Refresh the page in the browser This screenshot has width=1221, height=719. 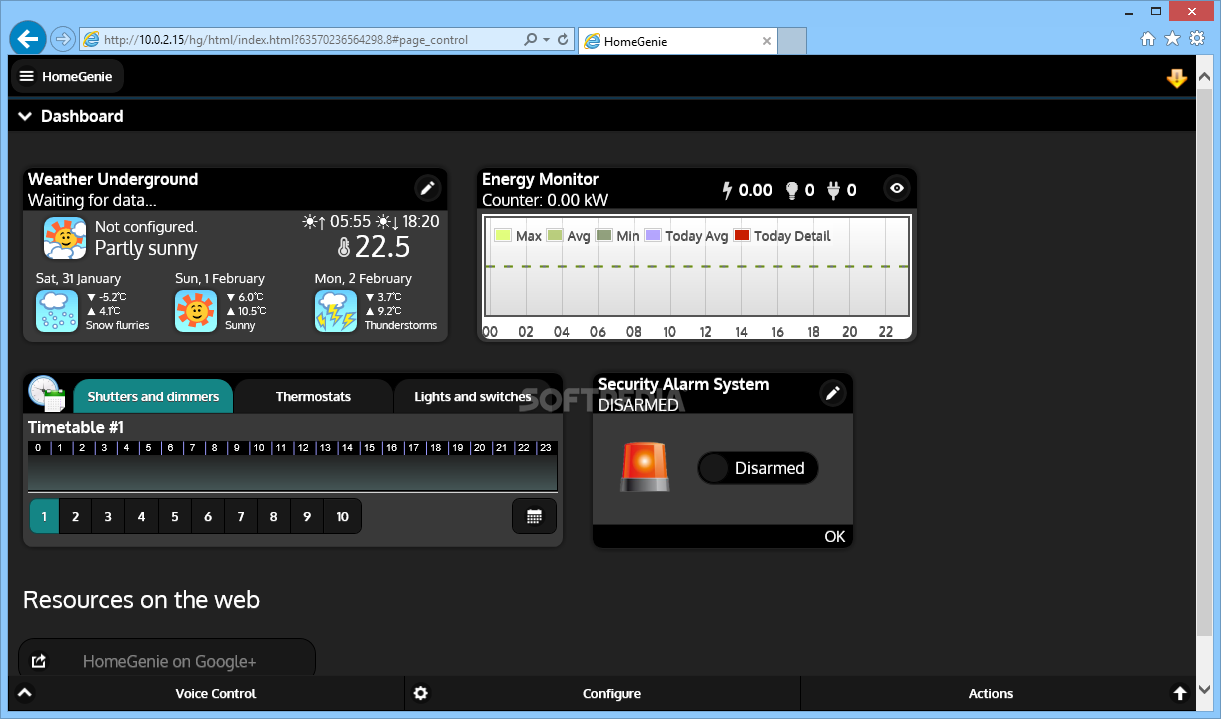pos(563,40)
